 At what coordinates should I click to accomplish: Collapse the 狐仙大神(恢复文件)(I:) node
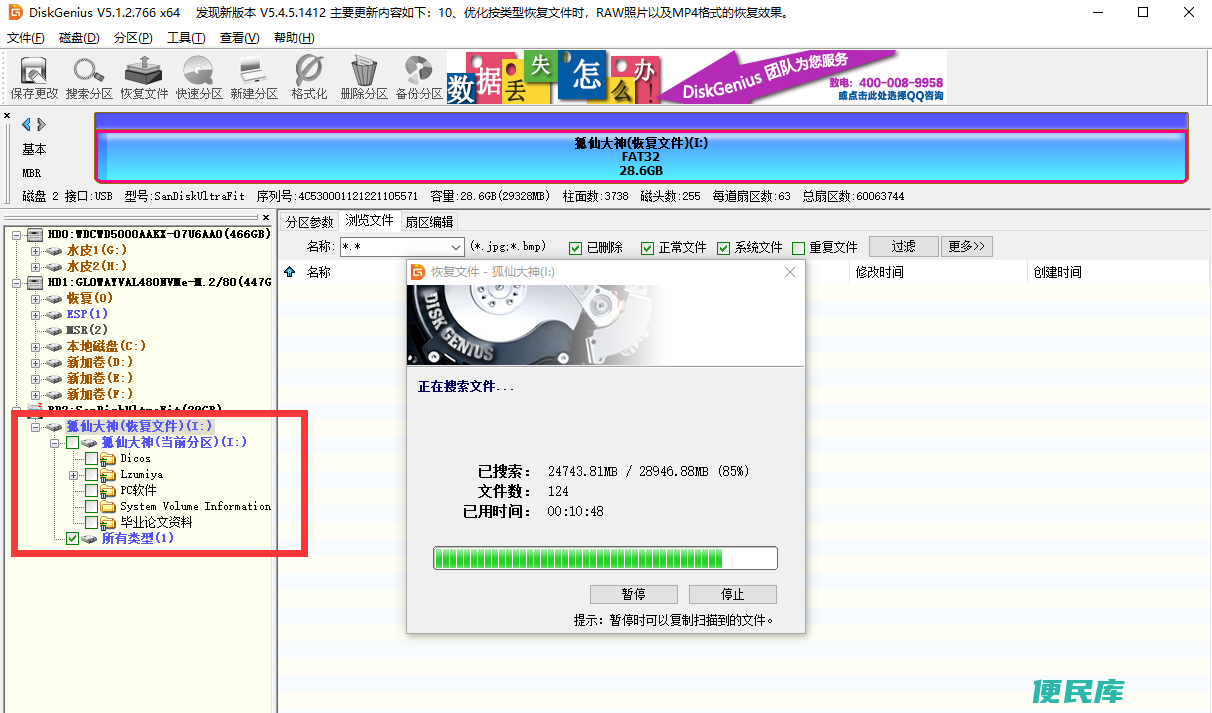pyautogui.click(x=36, y=427)
